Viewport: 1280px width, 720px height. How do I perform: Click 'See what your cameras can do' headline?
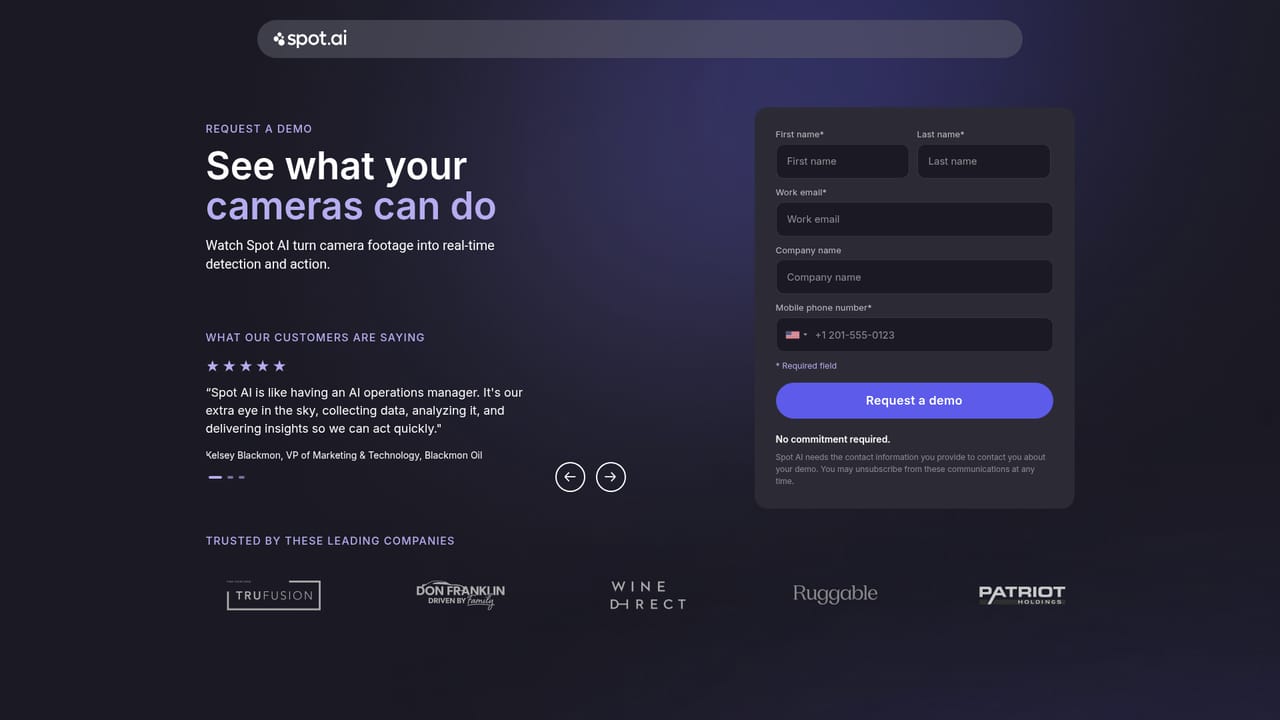[351, 186]
